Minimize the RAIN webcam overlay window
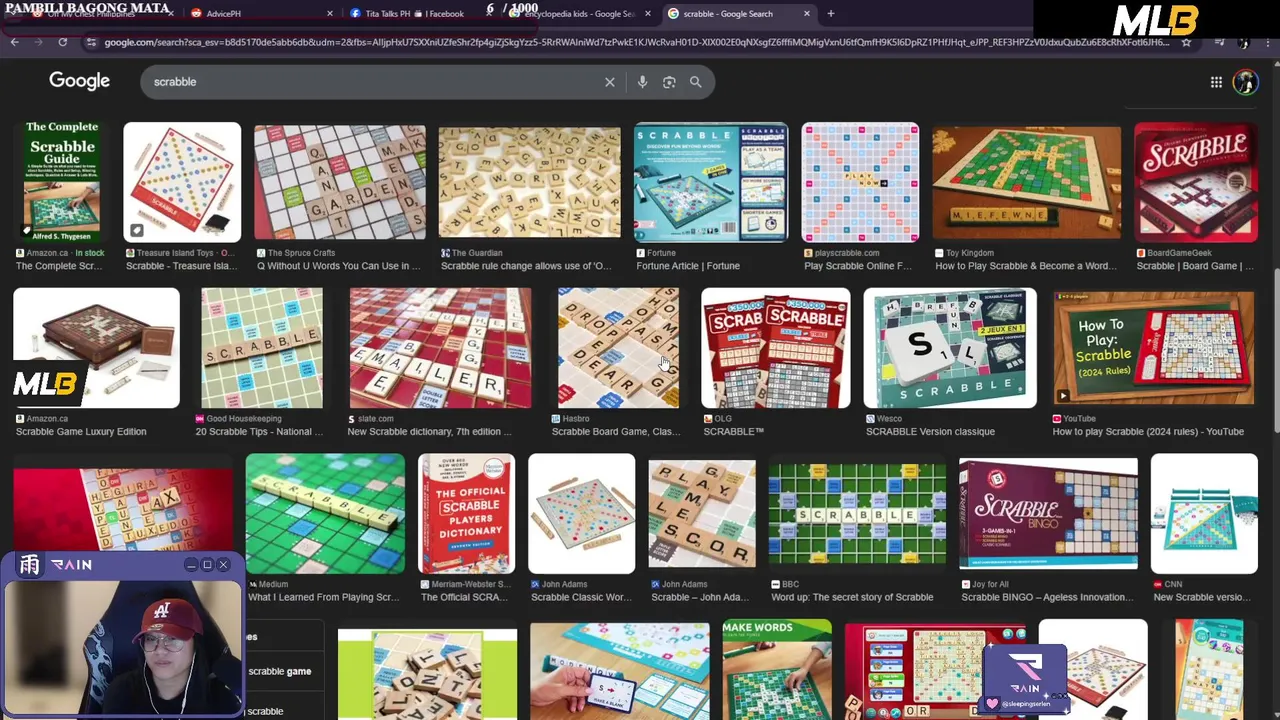 pos(190,565)
